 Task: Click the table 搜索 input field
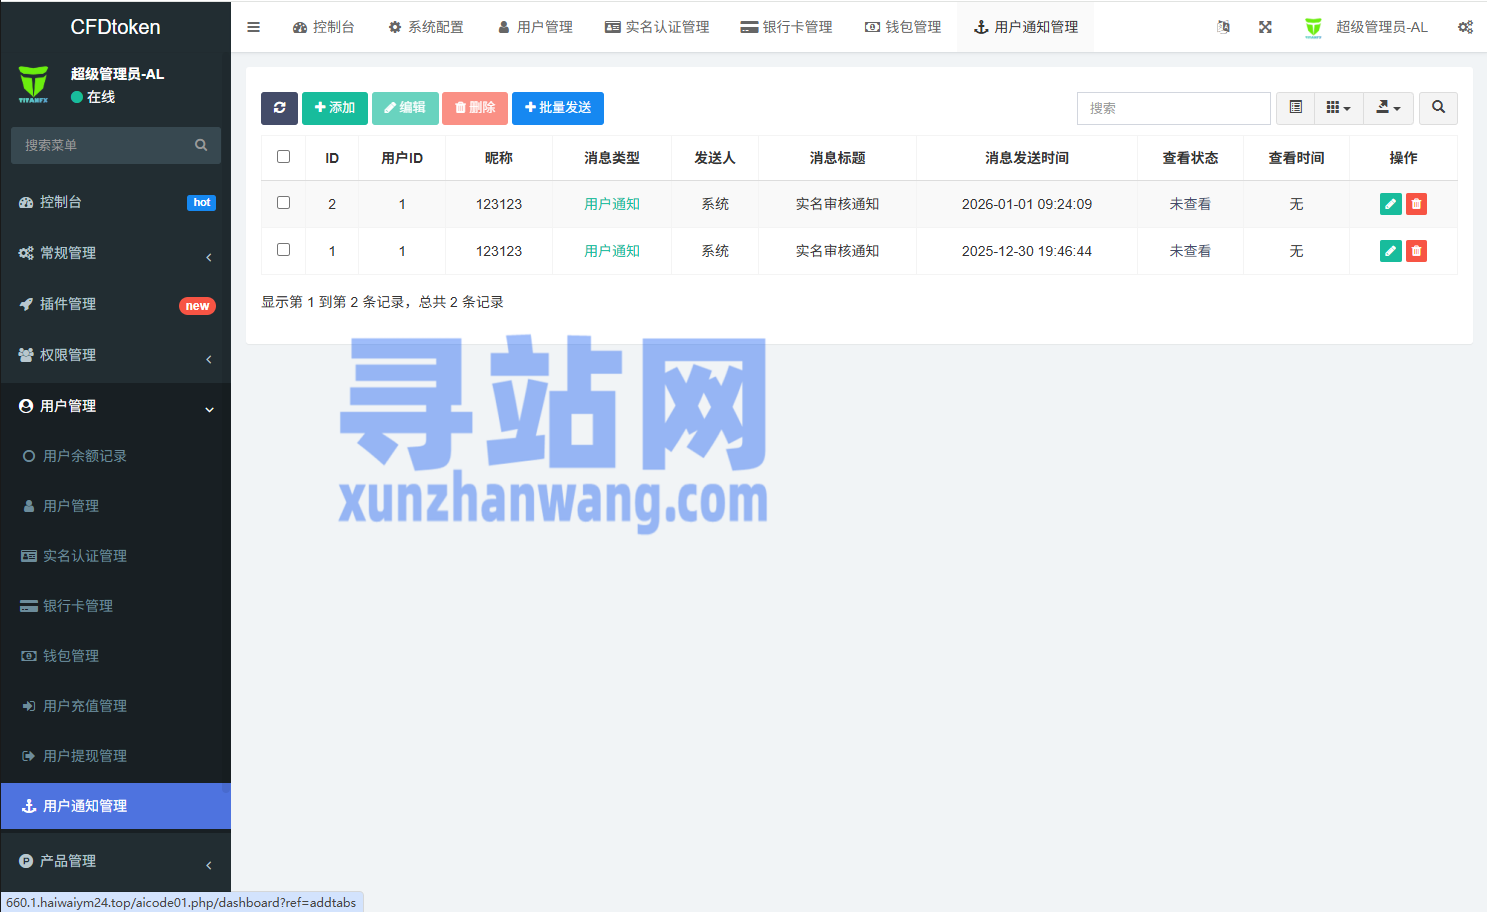[1173, 108]
